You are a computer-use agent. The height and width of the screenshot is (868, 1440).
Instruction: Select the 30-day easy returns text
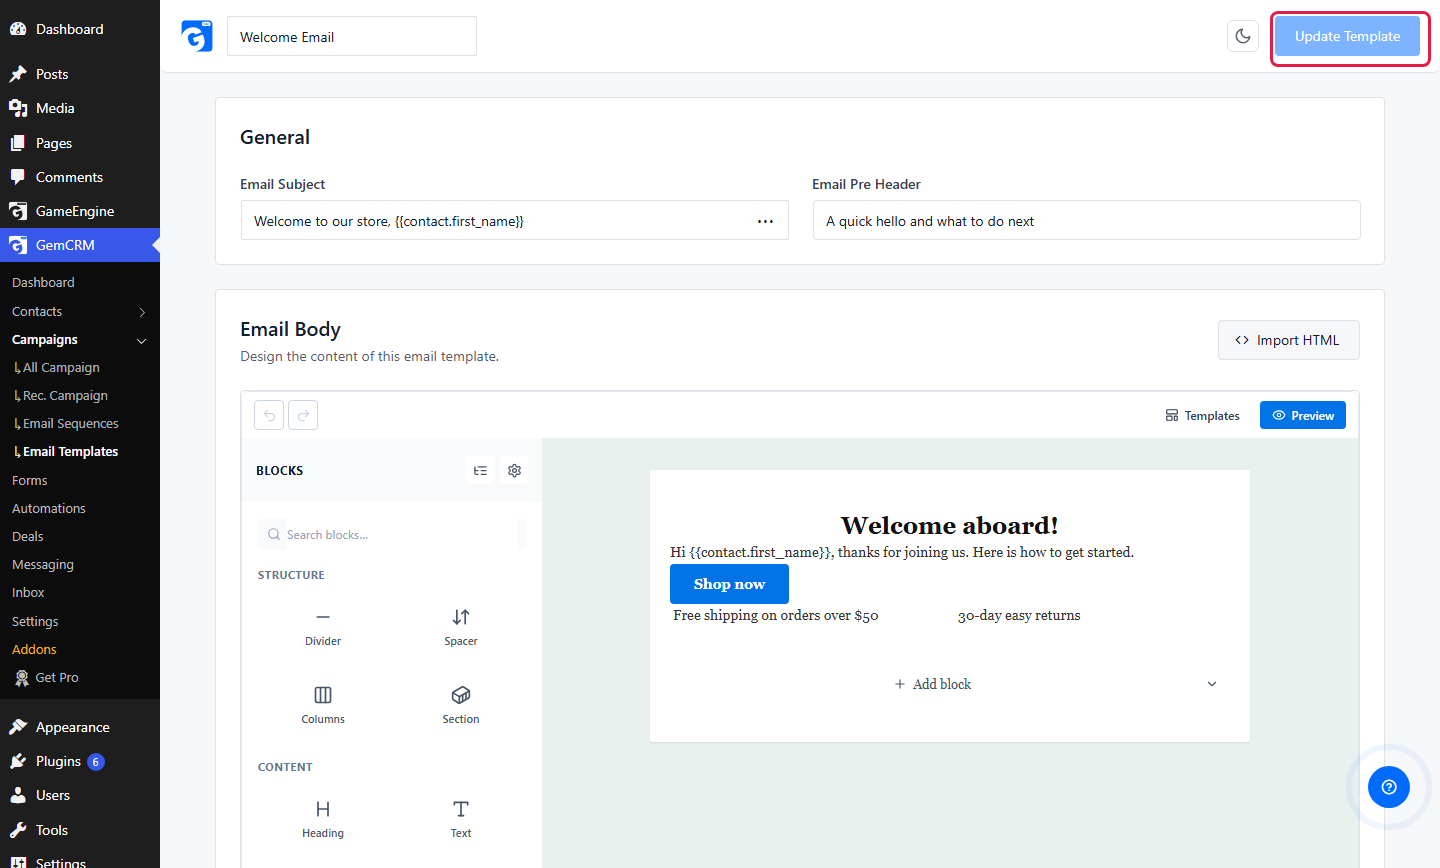click(x=1019, y=615)
